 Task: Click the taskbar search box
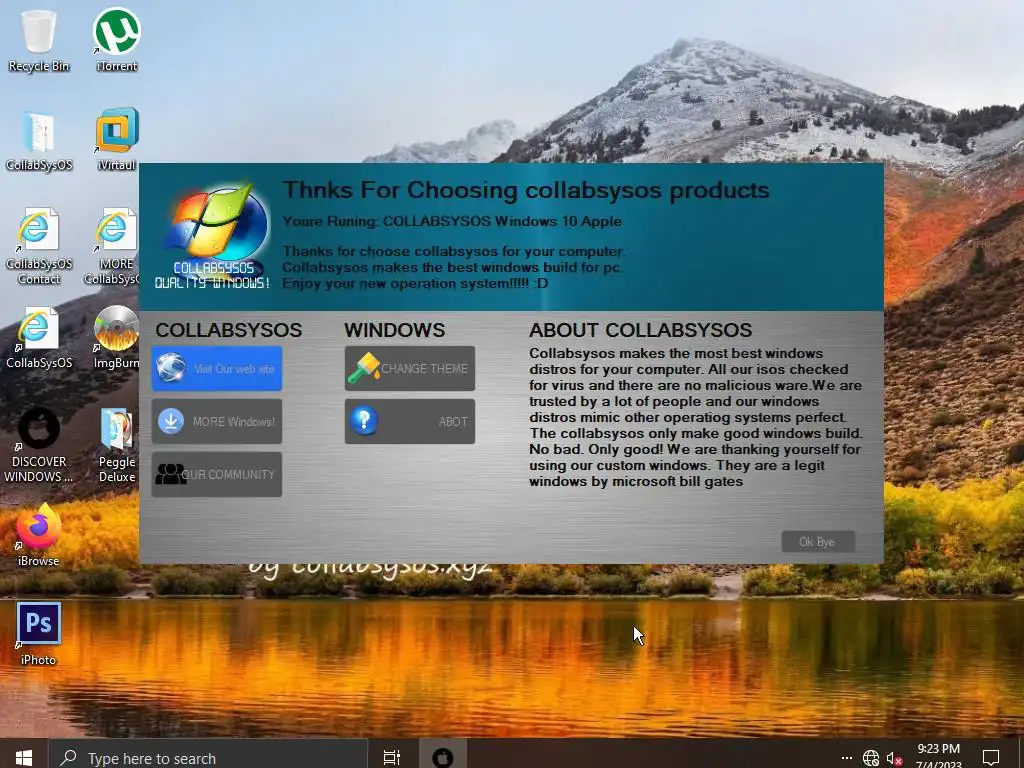point(208,756)
